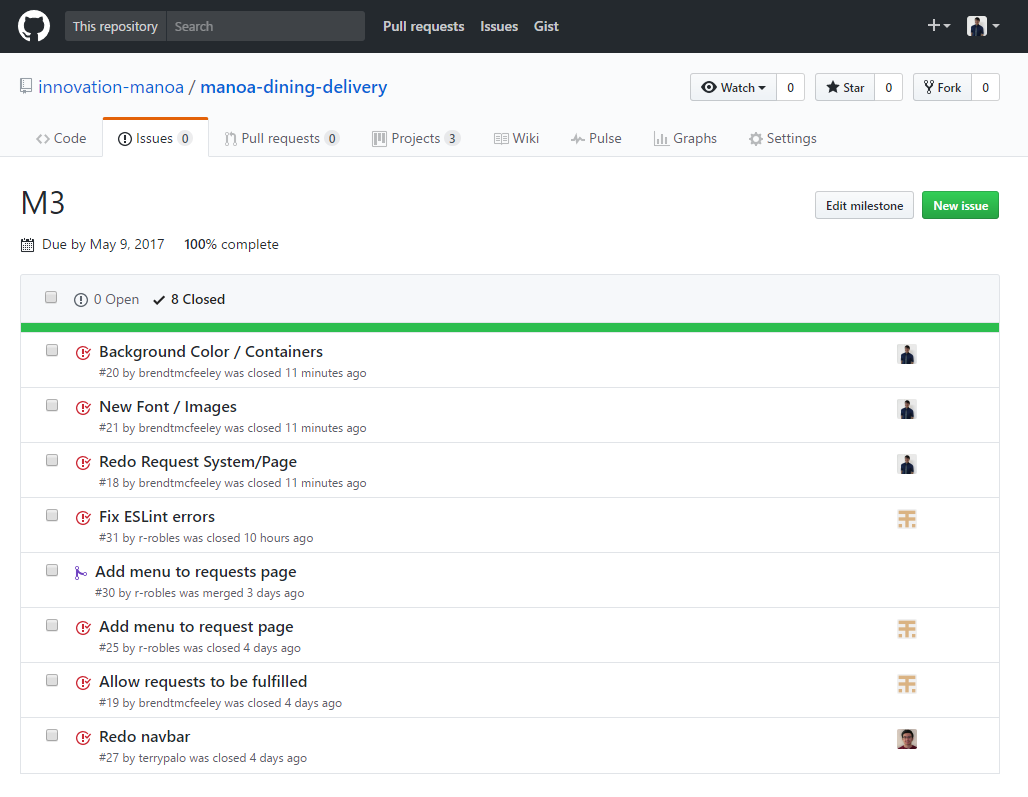Open the innovation-manoa organization link
1028x797 pixels.
click(x=111, y=87)
